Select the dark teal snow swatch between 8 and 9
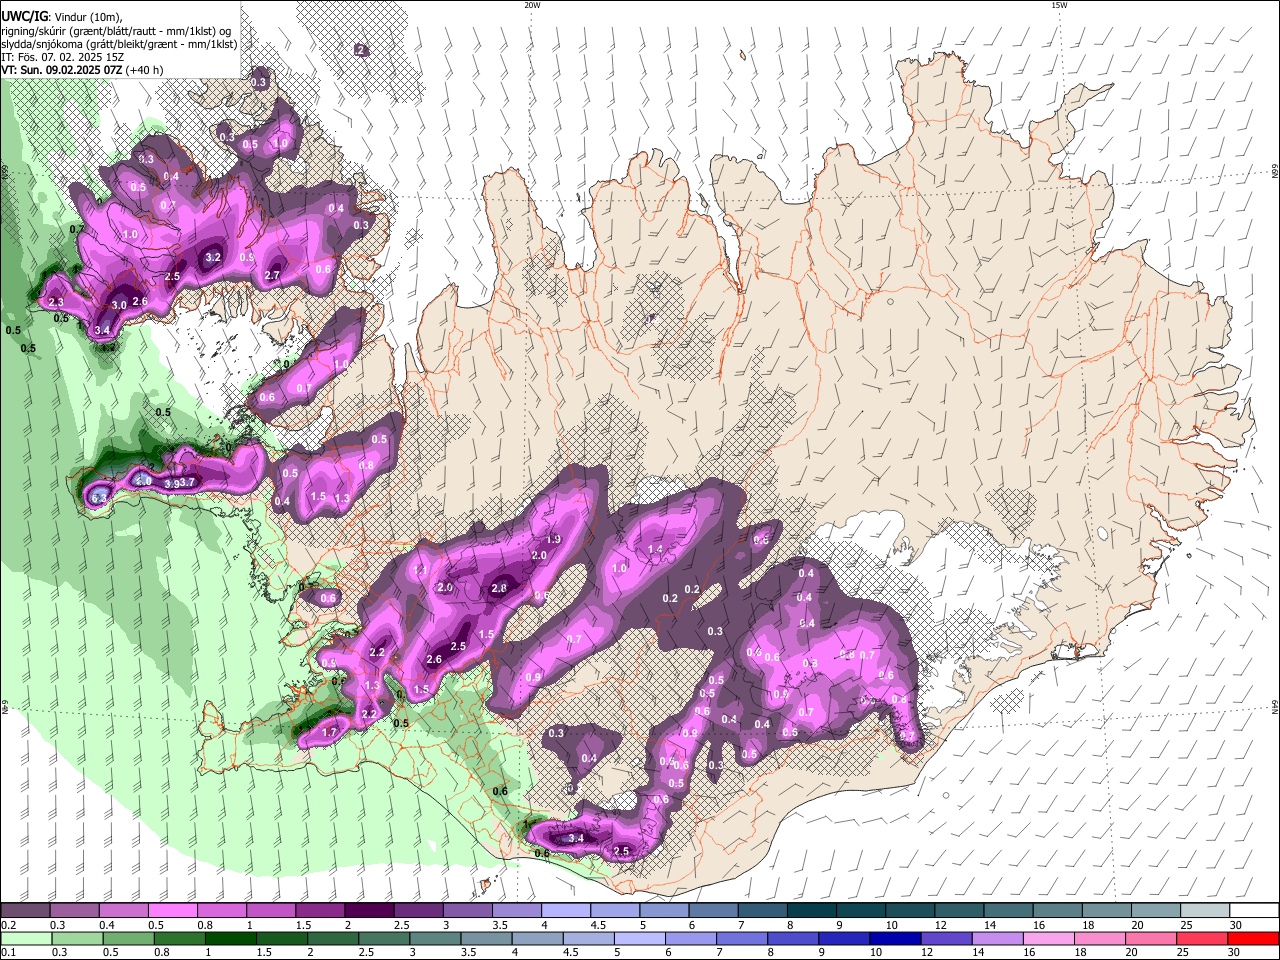 pos(810,911)
